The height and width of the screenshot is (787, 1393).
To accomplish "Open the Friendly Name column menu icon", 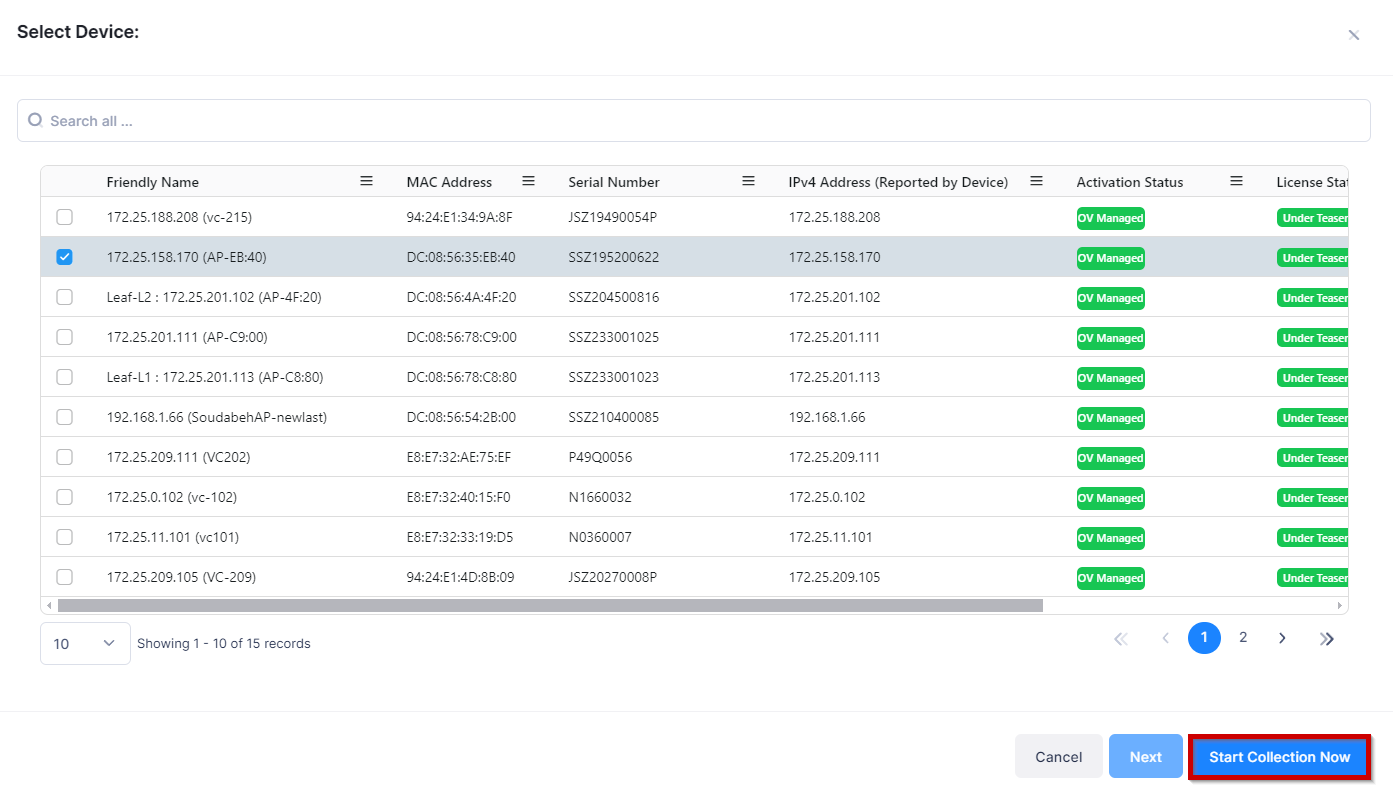I will tap(366, 181).
